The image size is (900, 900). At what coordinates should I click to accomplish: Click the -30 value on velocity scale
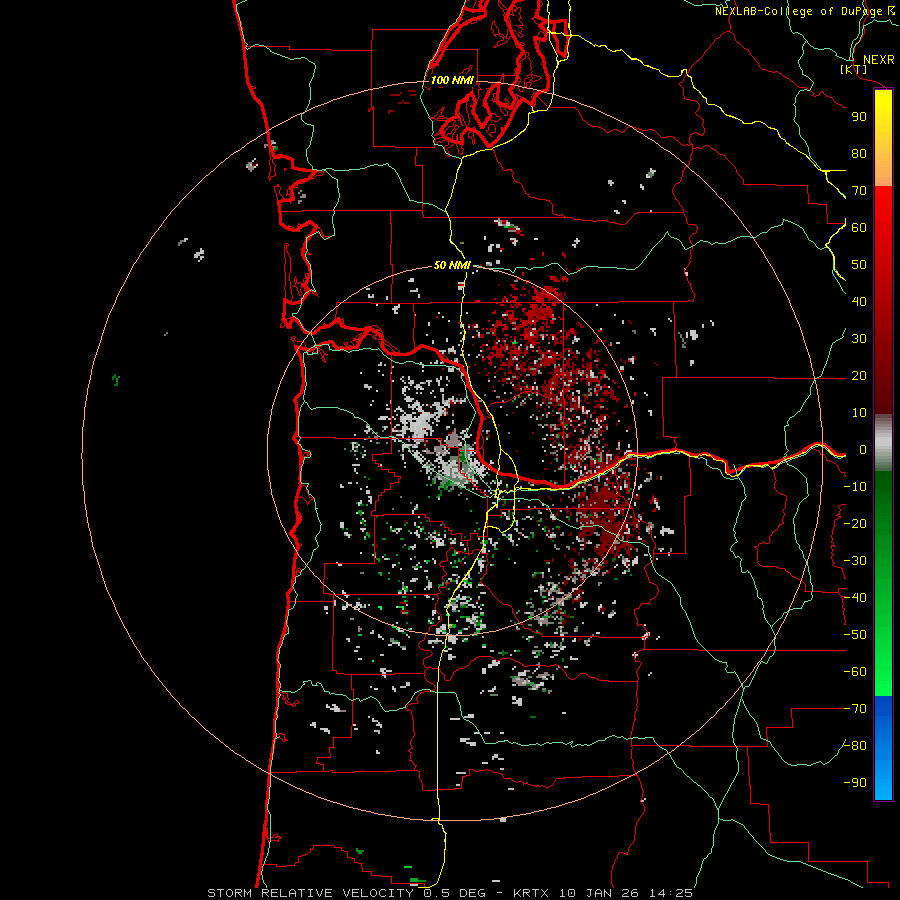click(x=855, y=561)
